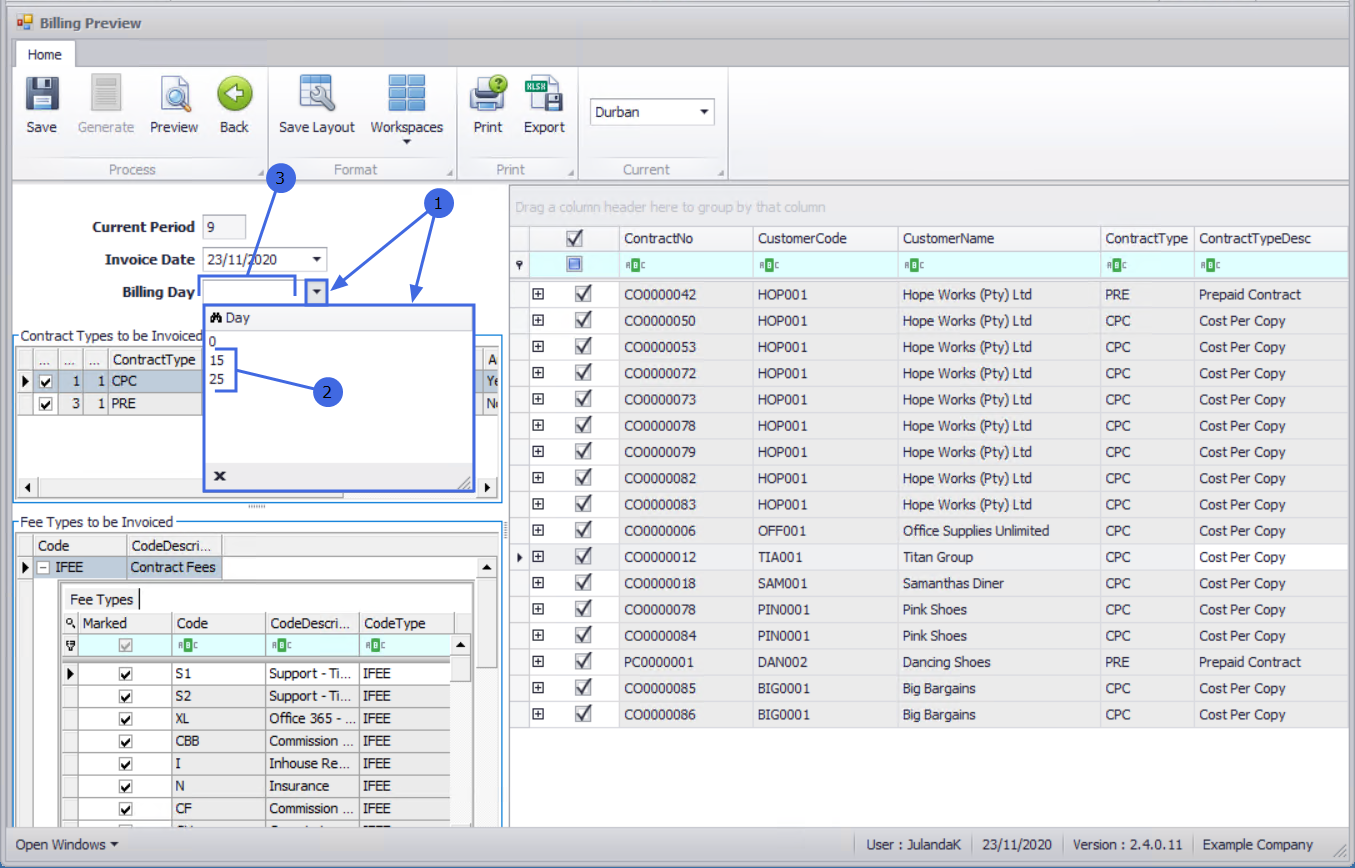1355x868 pixels.
Task: Collapse the IFEE Contract Fees row
Action: pyautogui.click(x=43, y=567)
